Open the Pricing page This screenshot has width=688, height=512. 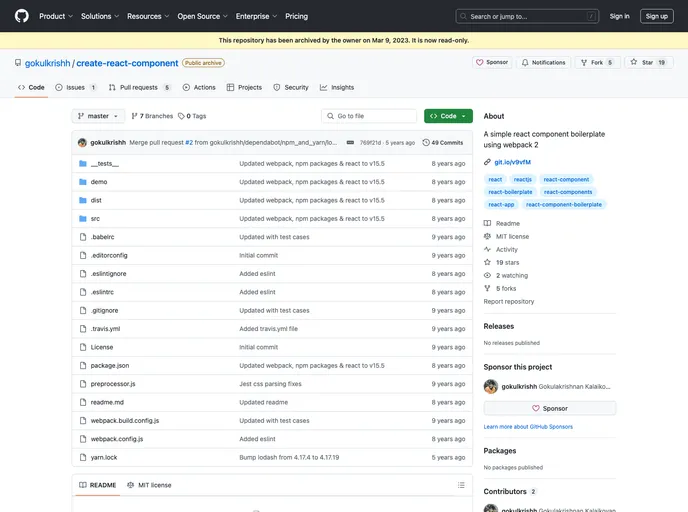click(297, 16)
